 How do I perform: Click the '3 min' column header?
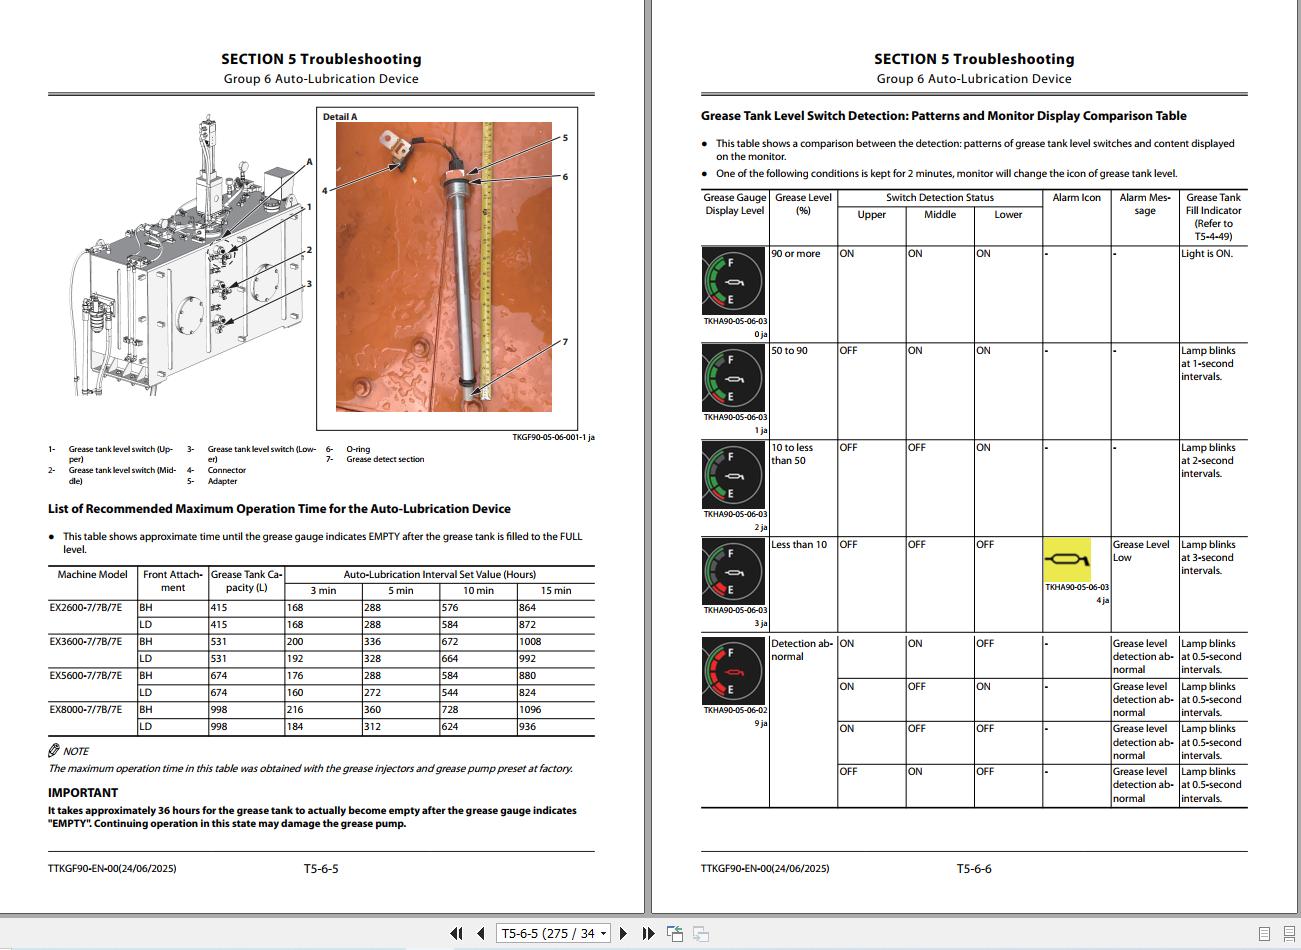coord(323,591)
